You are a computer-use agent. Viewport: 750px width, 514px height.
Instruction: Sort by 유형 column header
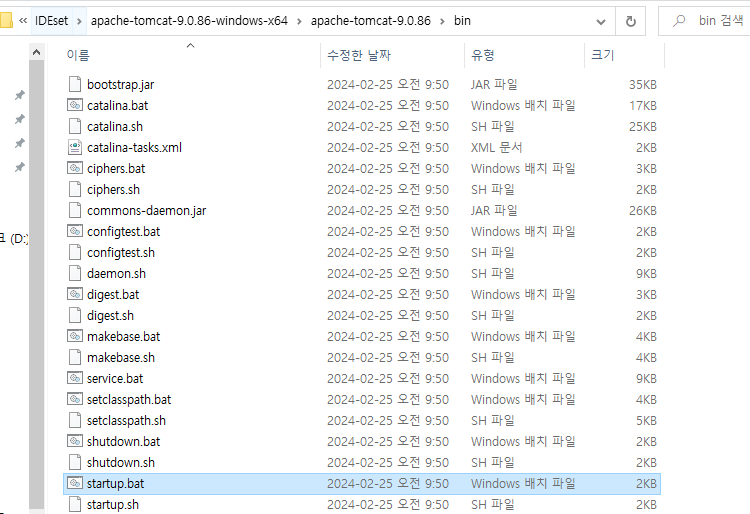click(x=483, y=55)
